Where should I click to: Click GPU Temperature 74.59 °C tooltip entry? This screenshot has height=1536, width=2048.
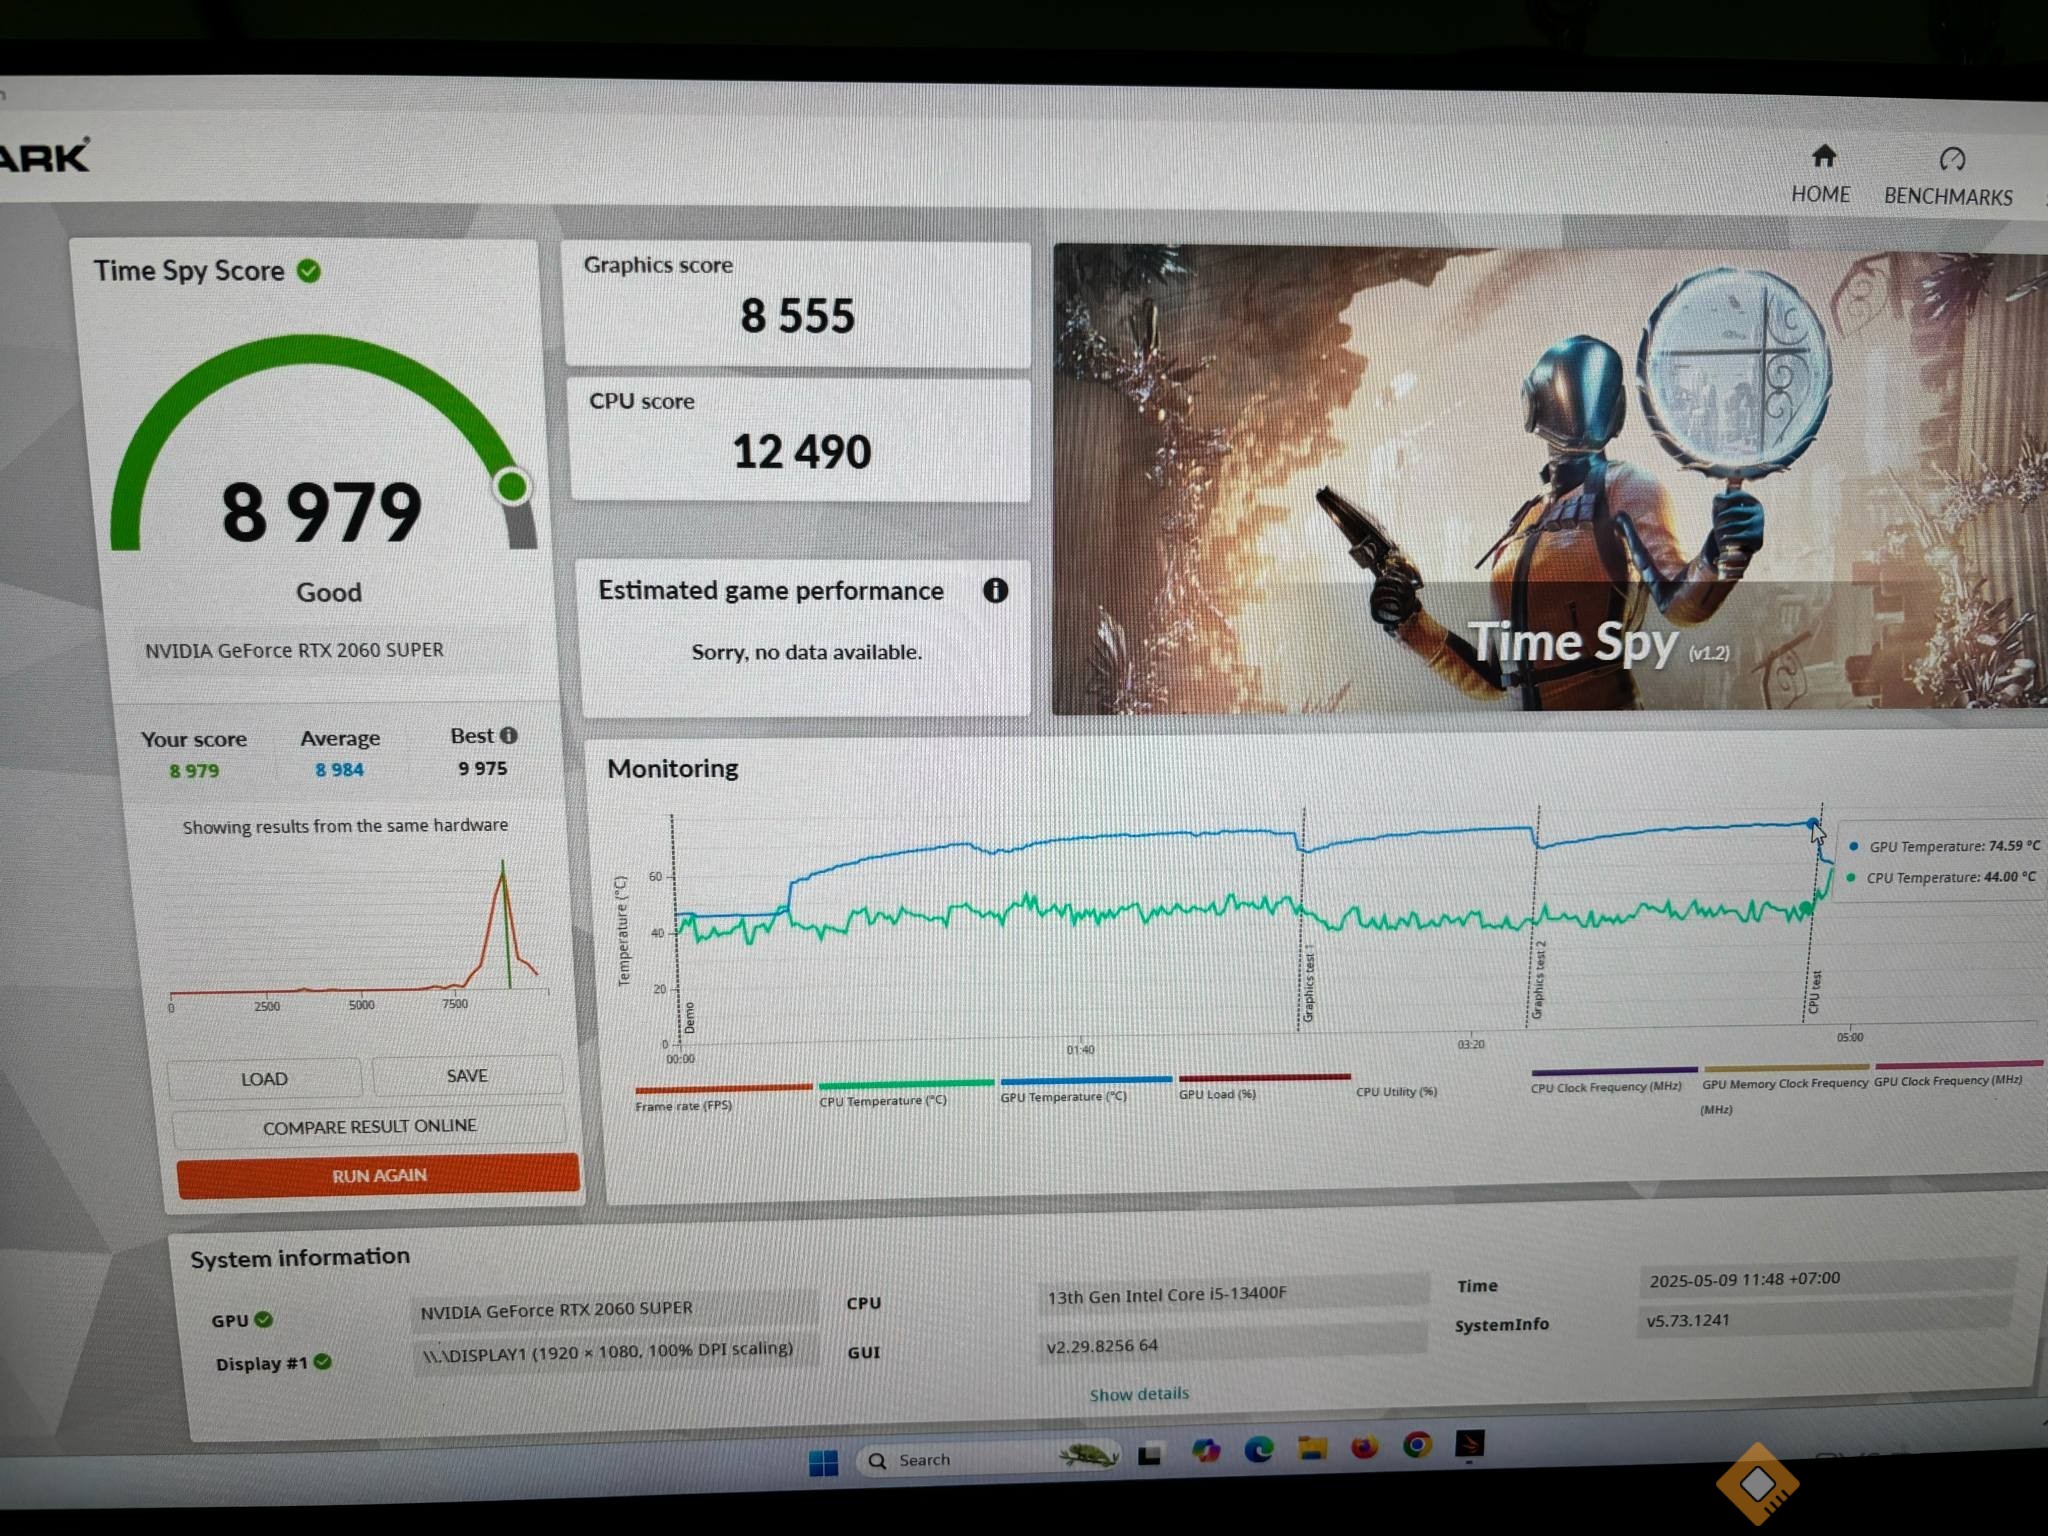coord(1945,846)
